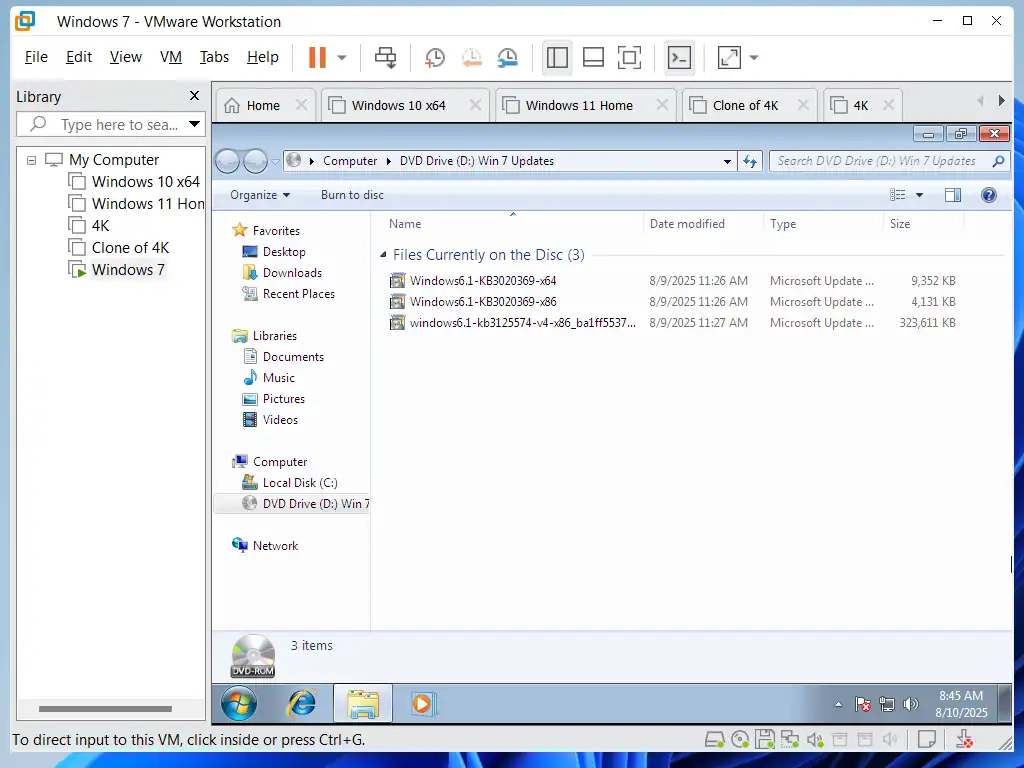Open the power options dropdown next to pause
This screenshot has height=768, width=1024.
(x=342, y=57)
